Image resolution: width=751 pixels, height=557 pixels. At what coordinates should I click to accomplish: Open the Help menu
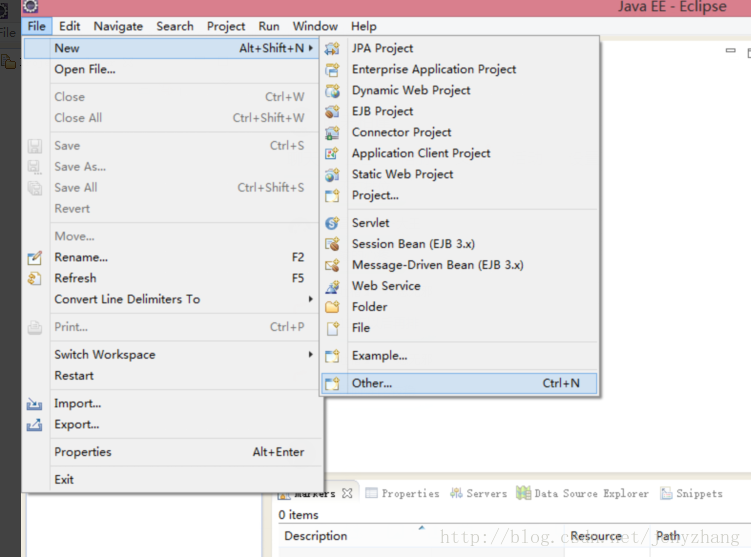click(x=364, y=26)
